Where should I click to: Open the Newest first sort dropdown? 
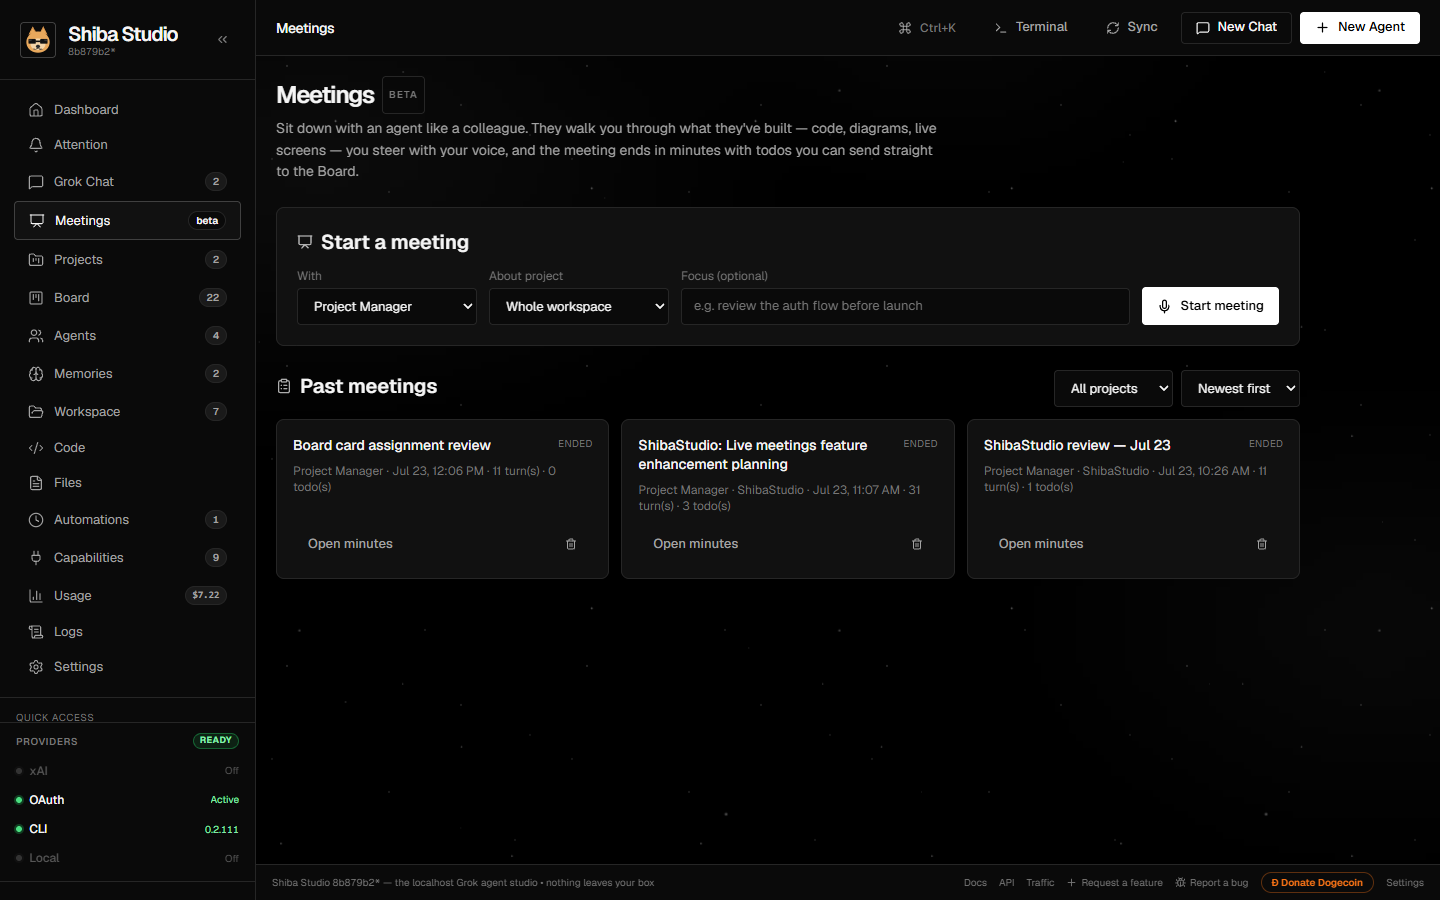[x=1241, y=389]
